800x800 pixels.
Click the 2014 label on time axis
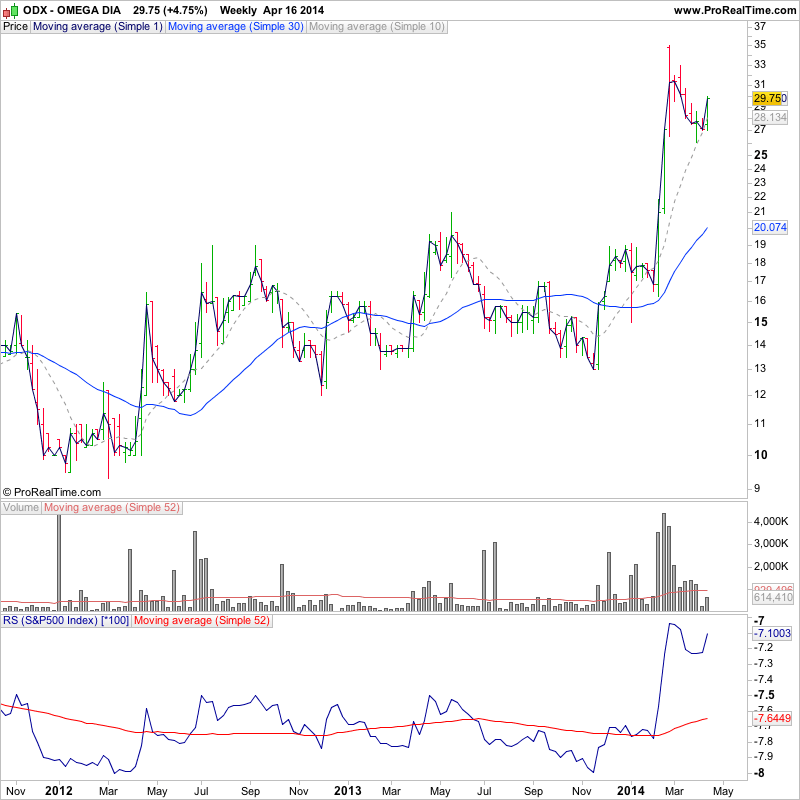(631, 791)
